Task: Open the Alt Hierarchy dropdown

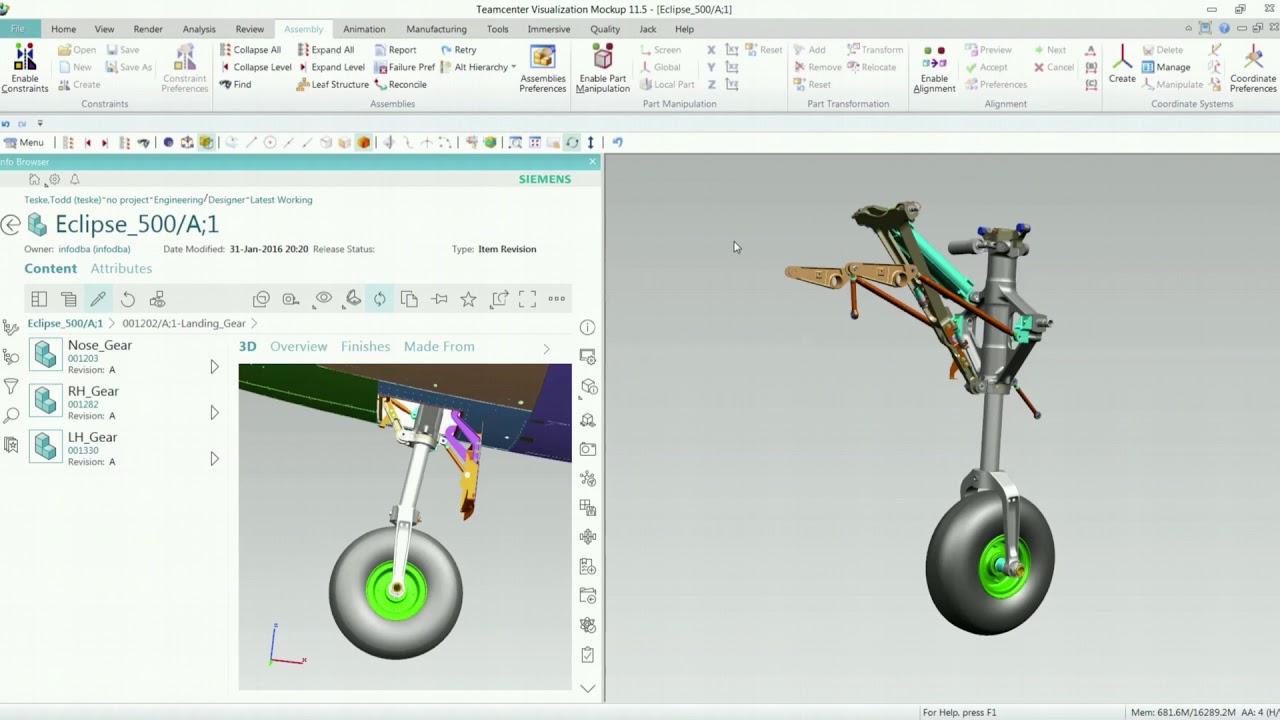Action: click(478, 67)
